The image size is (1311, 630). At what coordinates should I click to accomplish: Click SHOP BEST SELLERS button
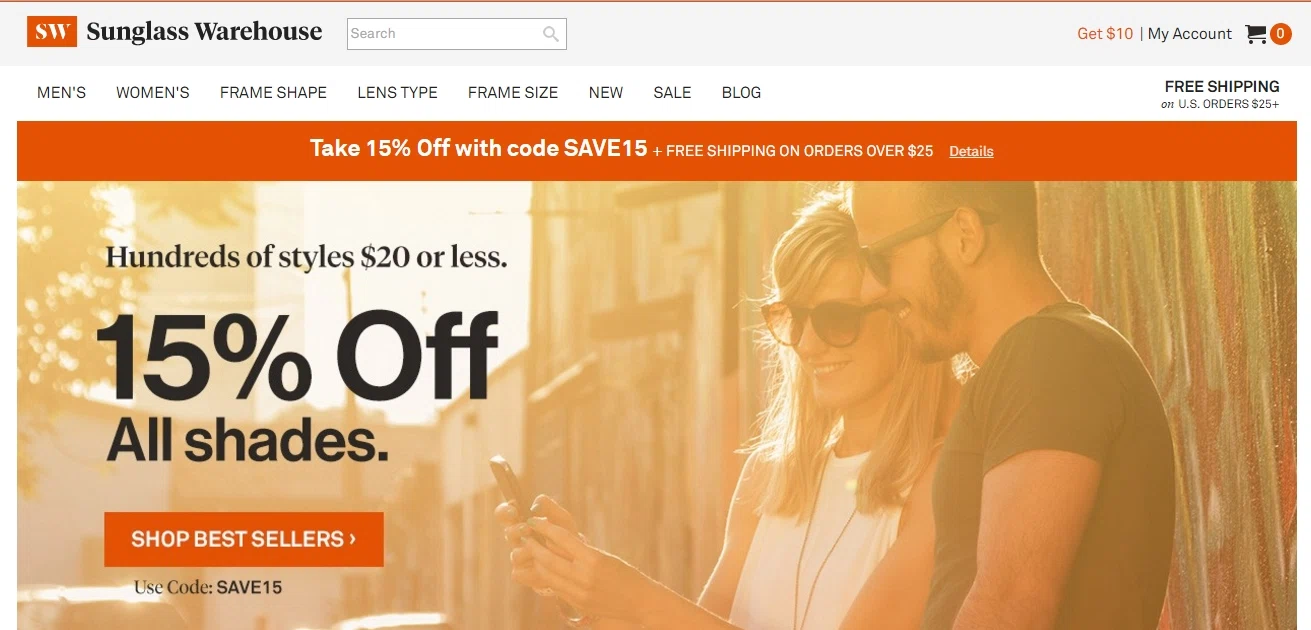point(244,539)
